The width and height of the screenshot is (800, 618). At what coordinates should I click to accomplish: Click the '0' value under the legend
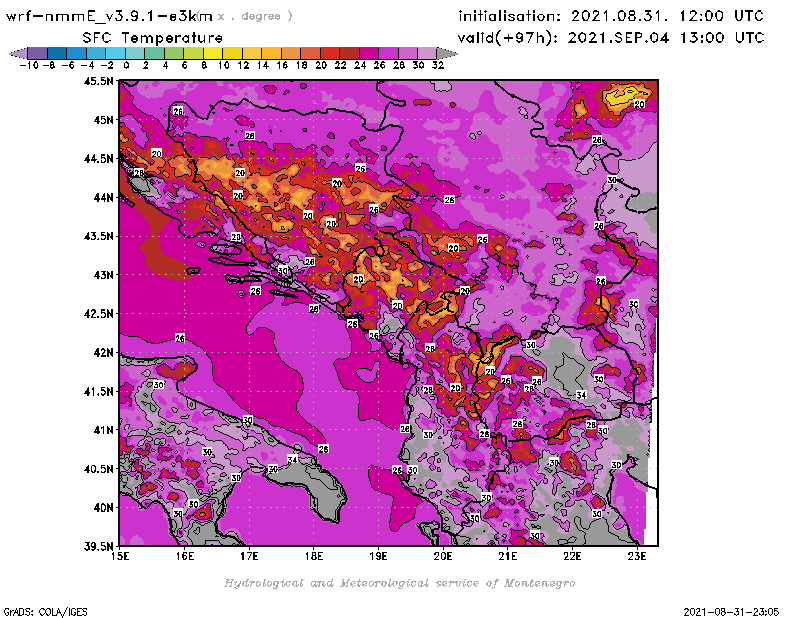point(126,65)
